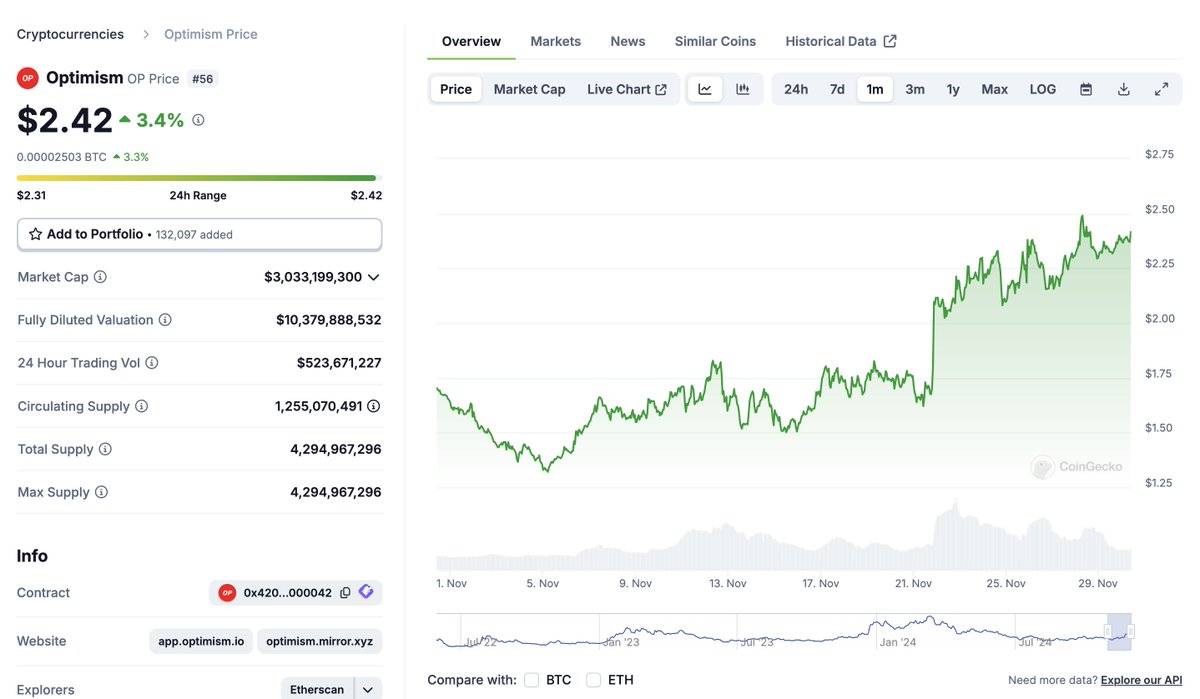Image resolution: width=1200 pixels, height=699 pixels.
Task: Click Add to Portfolio button
Action: coord(199,234)
